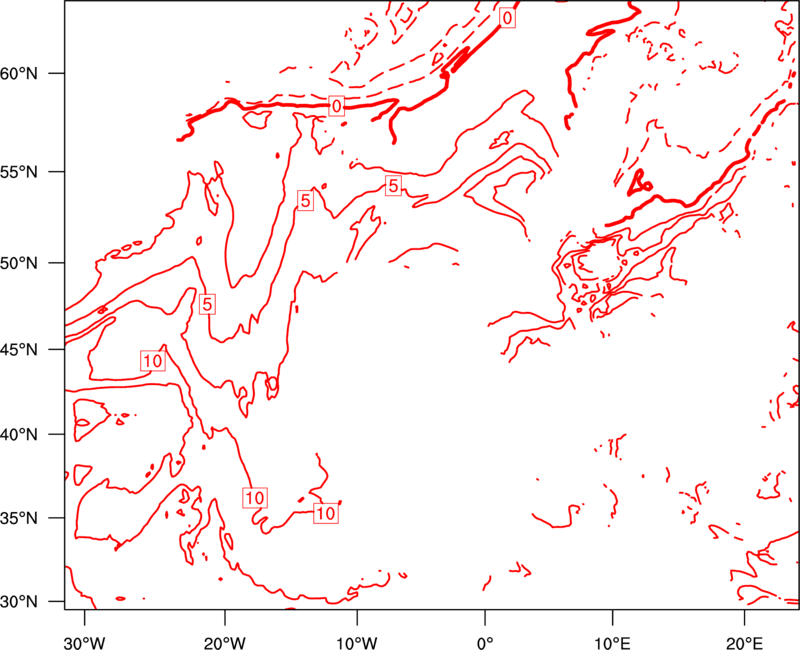Screen dimensions: 800x650
Task: Click the 30°N latitude axis label
Action: [x=19, y=602]
